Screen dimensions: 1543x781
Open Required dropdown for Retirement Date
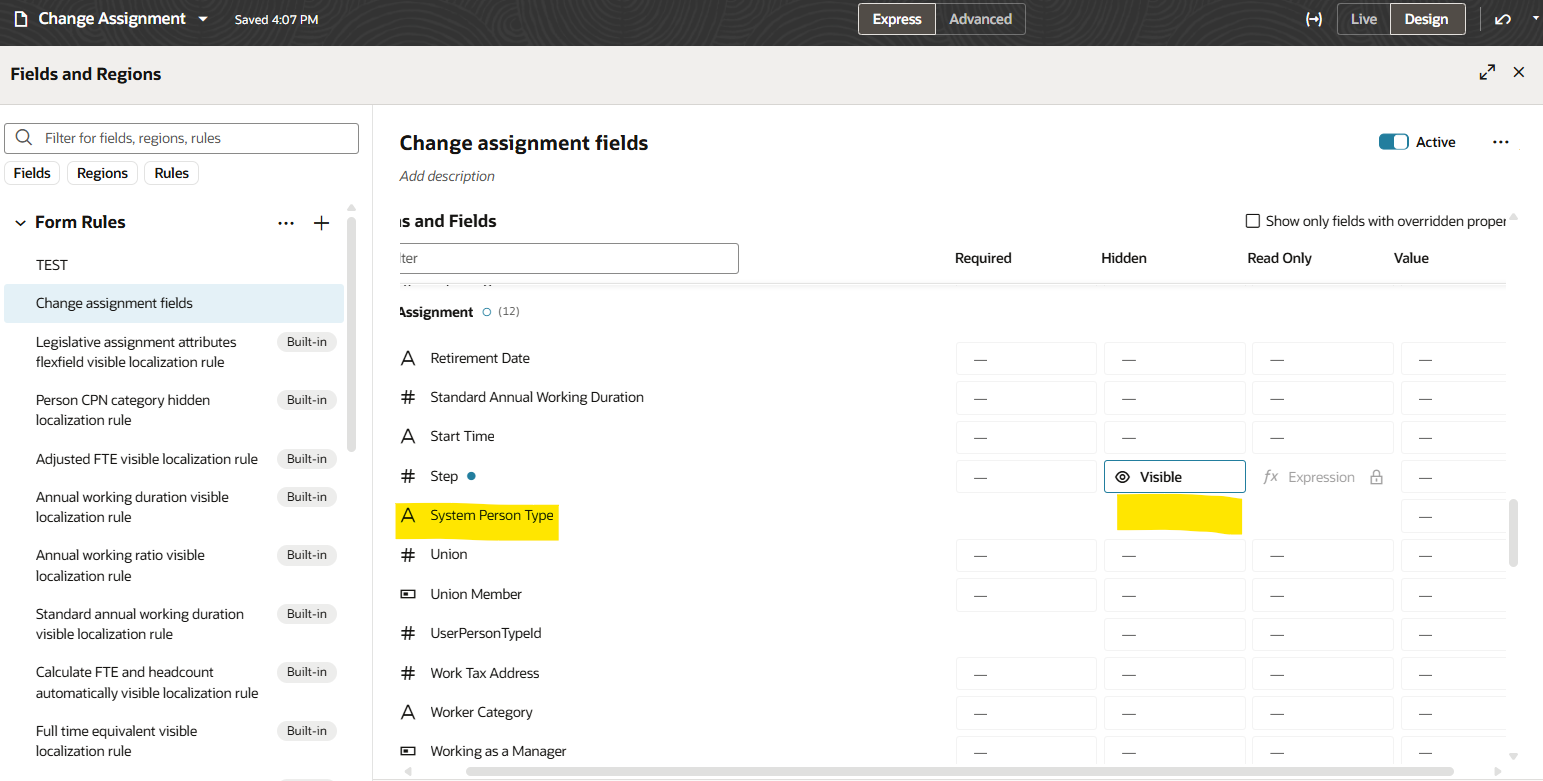[x=1026, y=359]
